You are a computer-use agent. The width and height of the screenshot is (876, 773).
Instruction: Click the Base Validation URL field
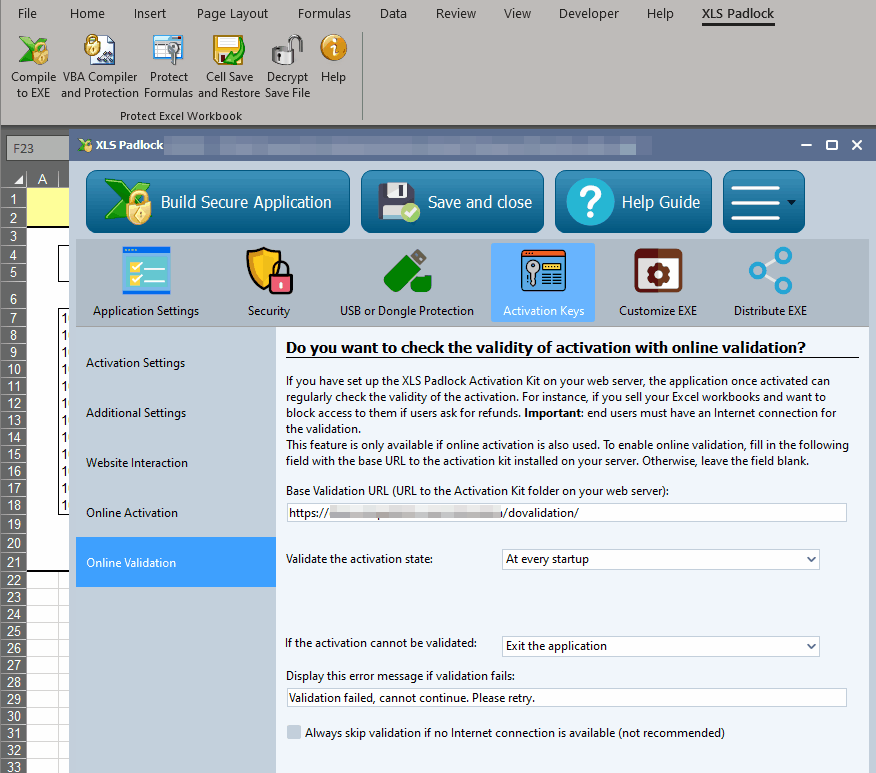pyautogui.click(x=566, y=513)
